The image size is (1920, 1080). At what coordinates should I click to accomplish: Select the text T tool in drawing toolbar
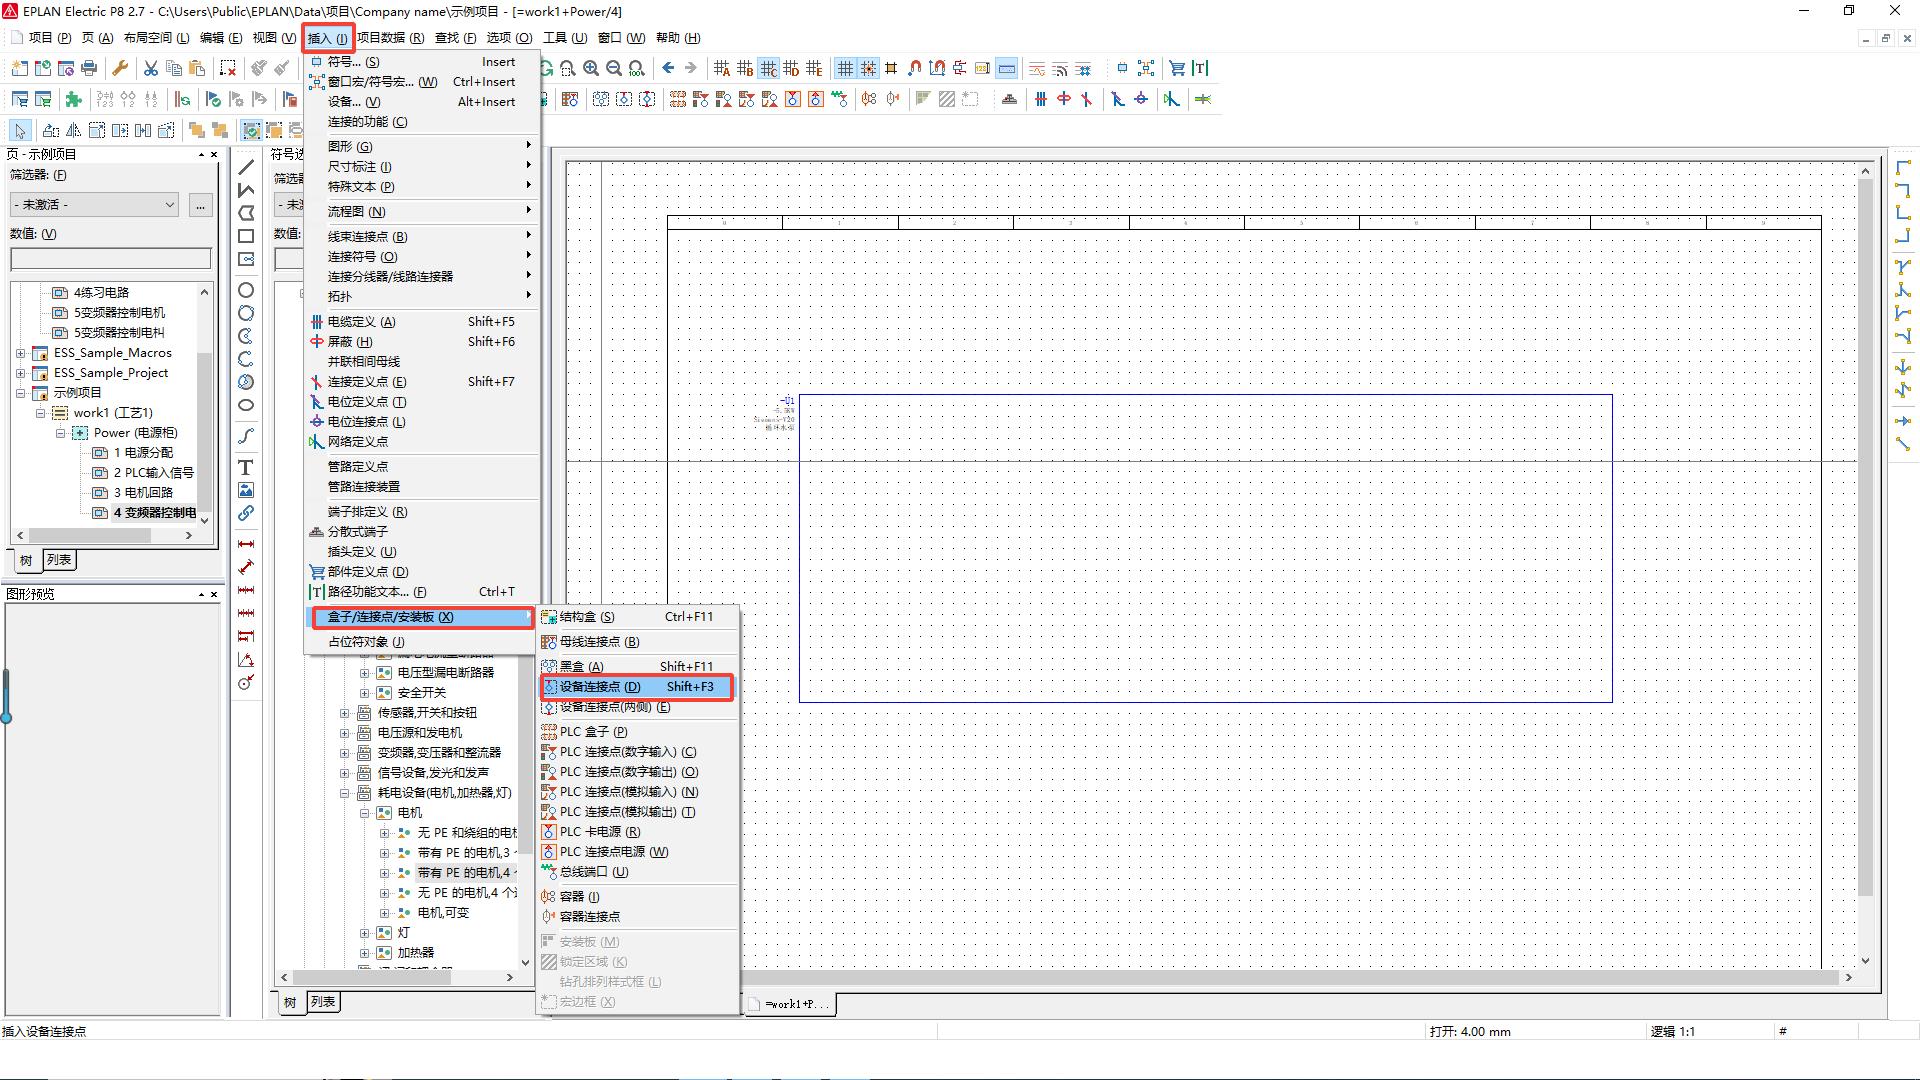click(245, 467)
